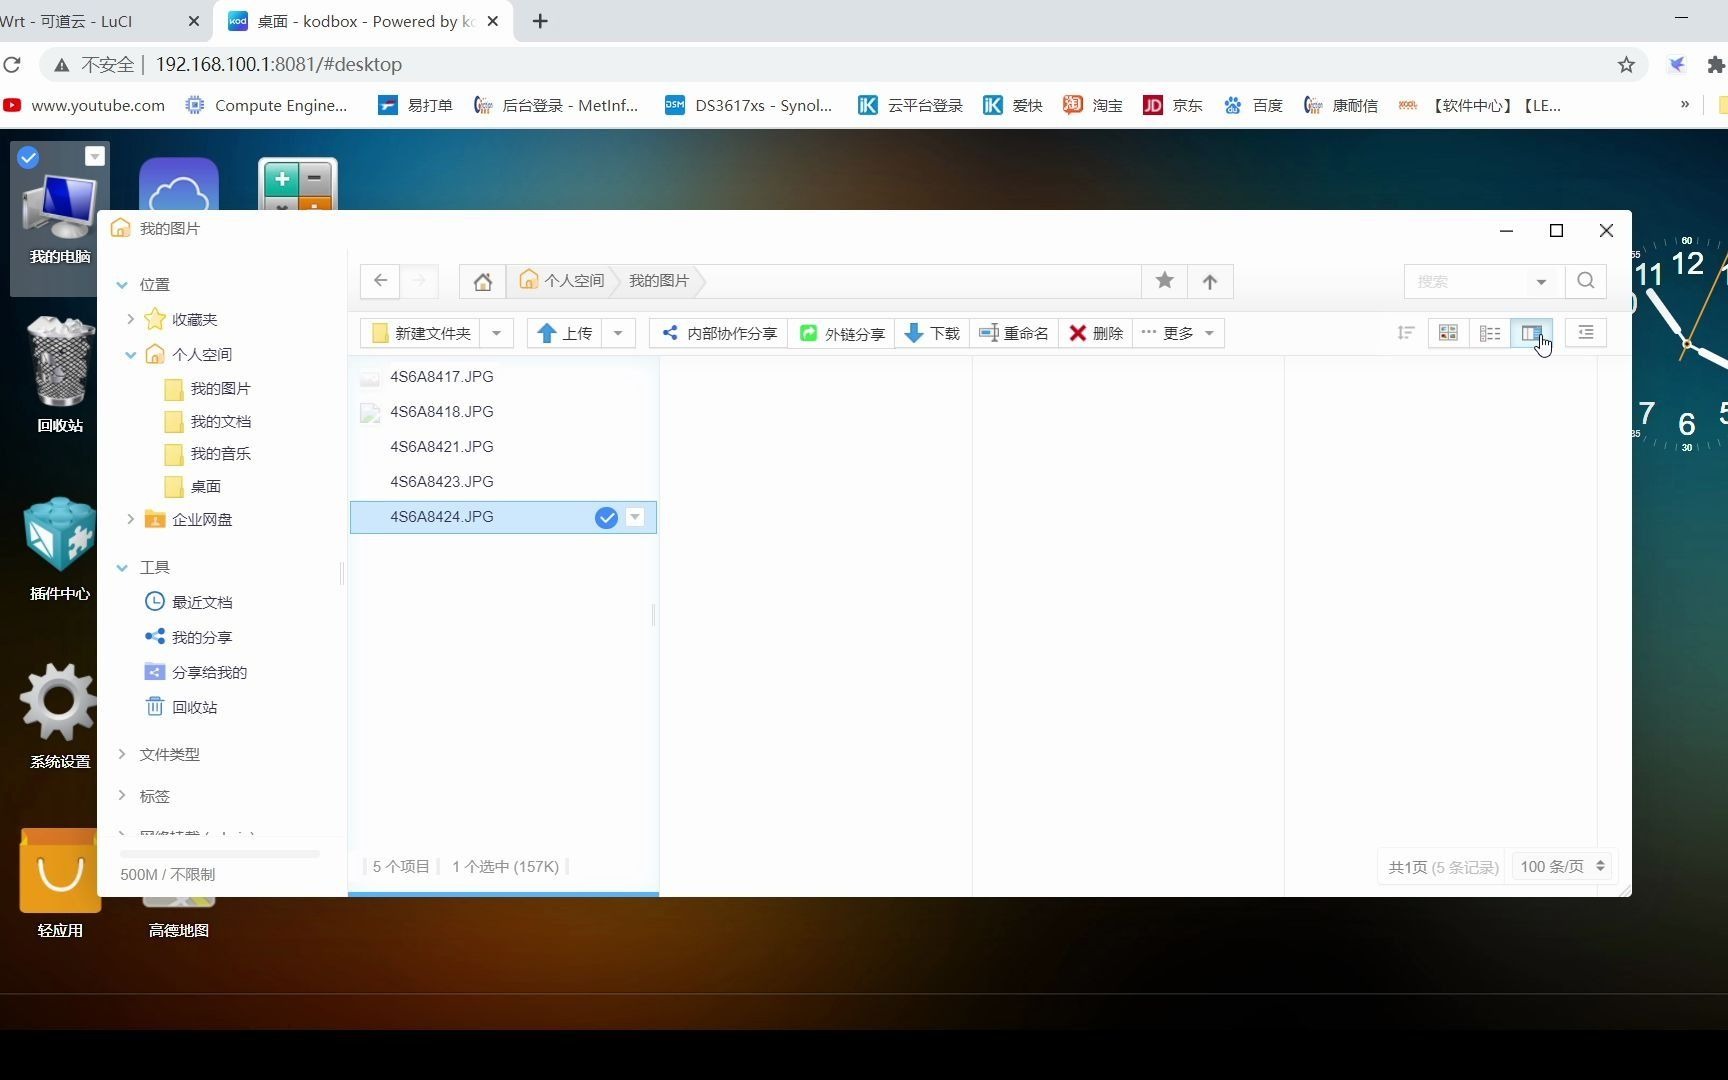Uncheck the checkmark on 我的电脑 icon
Screen dimensions: 1728x1080
click(28, 156)
